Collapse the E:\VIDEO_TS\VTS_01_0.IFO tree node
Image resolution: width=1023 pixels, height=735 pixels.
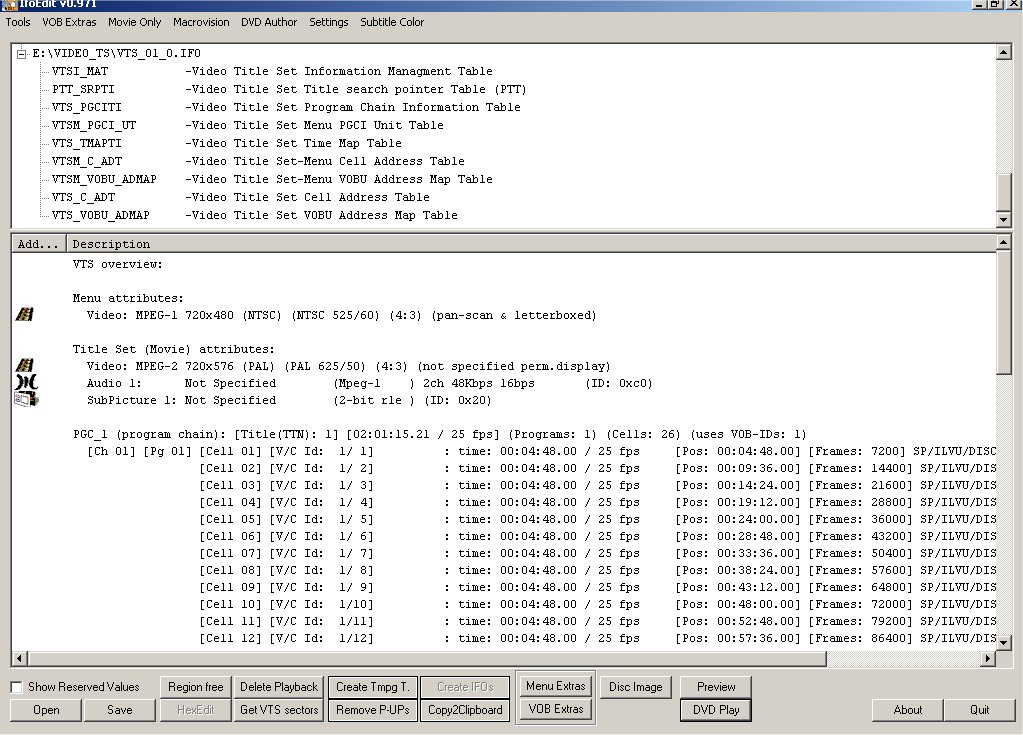click(x=22, y=53)
